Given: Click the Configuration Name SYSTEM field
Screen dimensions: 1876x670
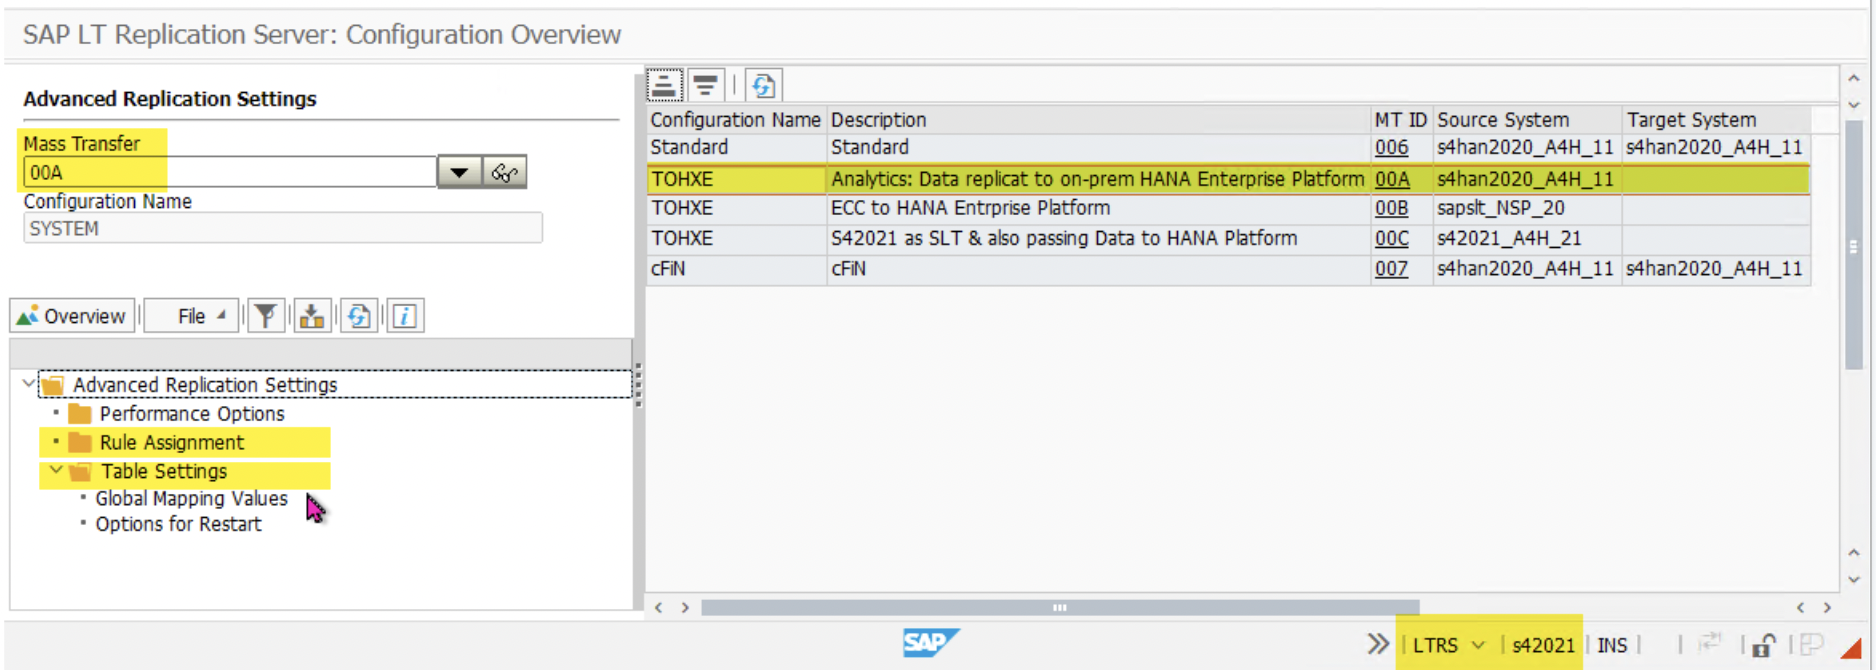Looking at the screenshot, I should [x=283, y=228].
